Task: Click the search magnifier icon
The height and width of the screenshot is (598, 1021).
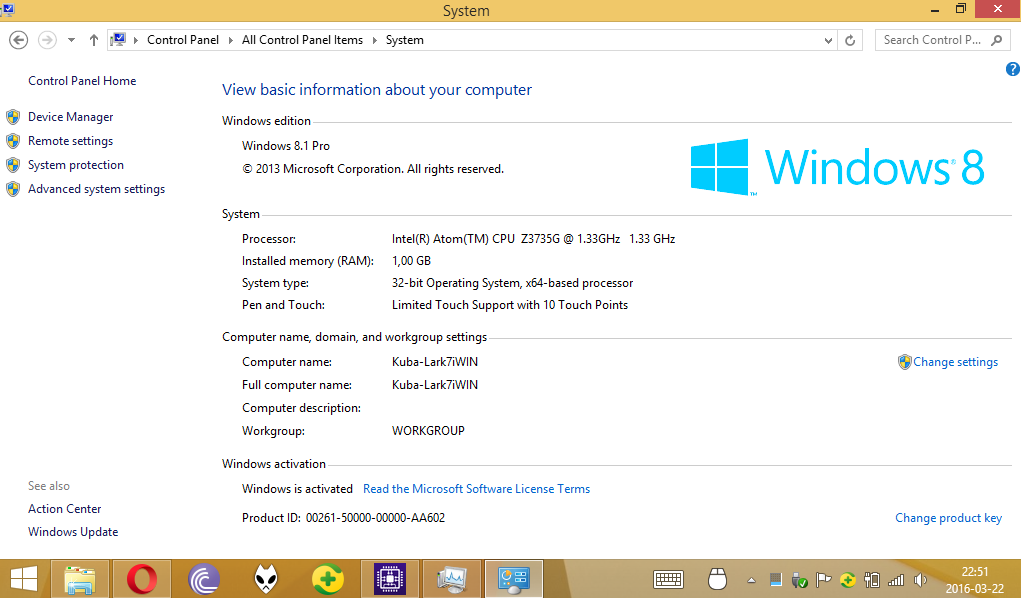Action: (x=996, y=40)
